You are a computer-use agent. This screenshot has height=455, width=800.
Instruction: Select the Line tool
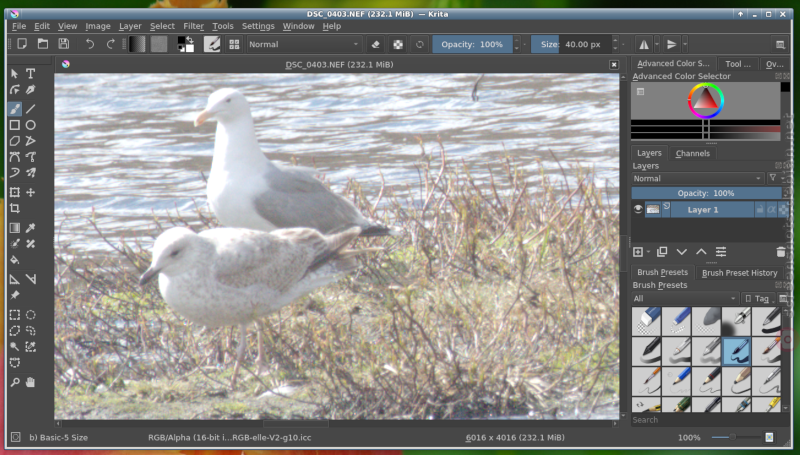(x=31, y=109)
